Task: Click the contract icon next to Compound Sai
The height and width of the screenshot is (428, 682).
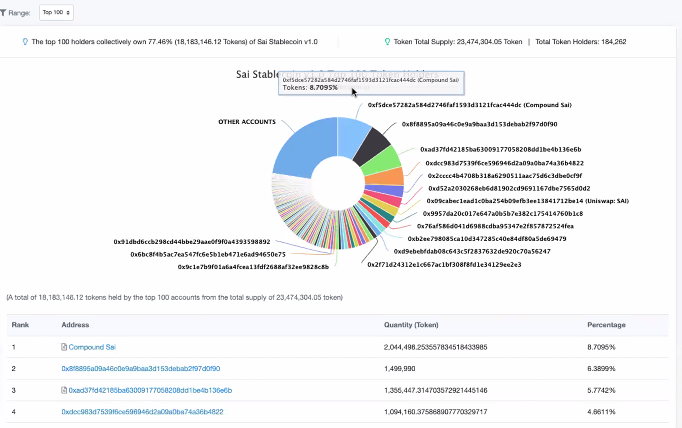Action: (x=64, y=347)
